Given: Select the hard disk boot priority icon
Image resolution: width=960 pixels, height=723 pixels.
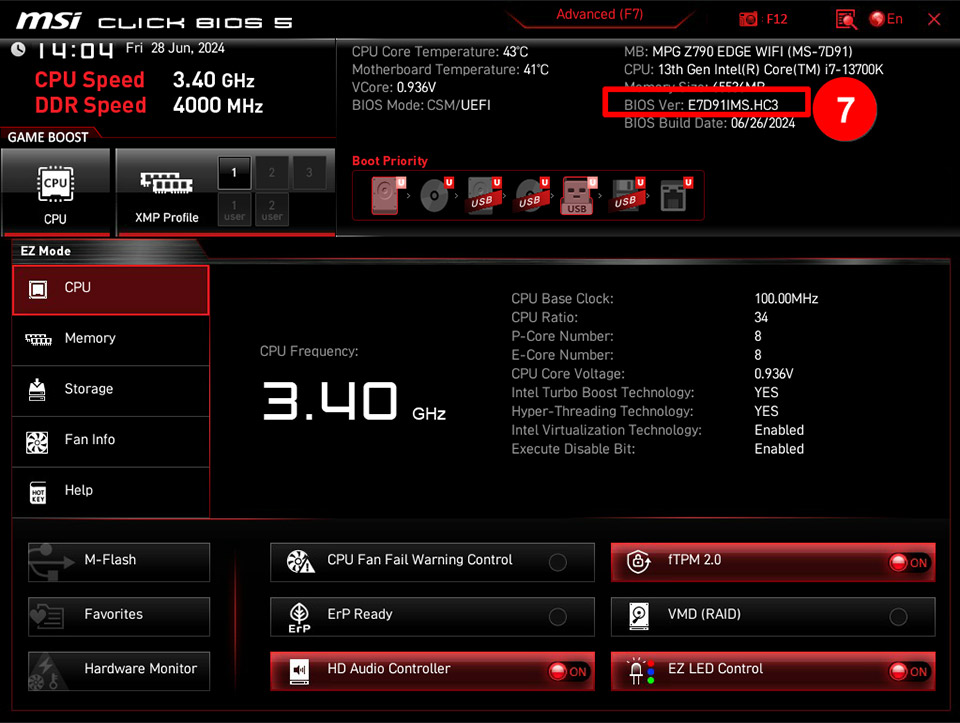Looking at the screenshot, I should 385,195.
